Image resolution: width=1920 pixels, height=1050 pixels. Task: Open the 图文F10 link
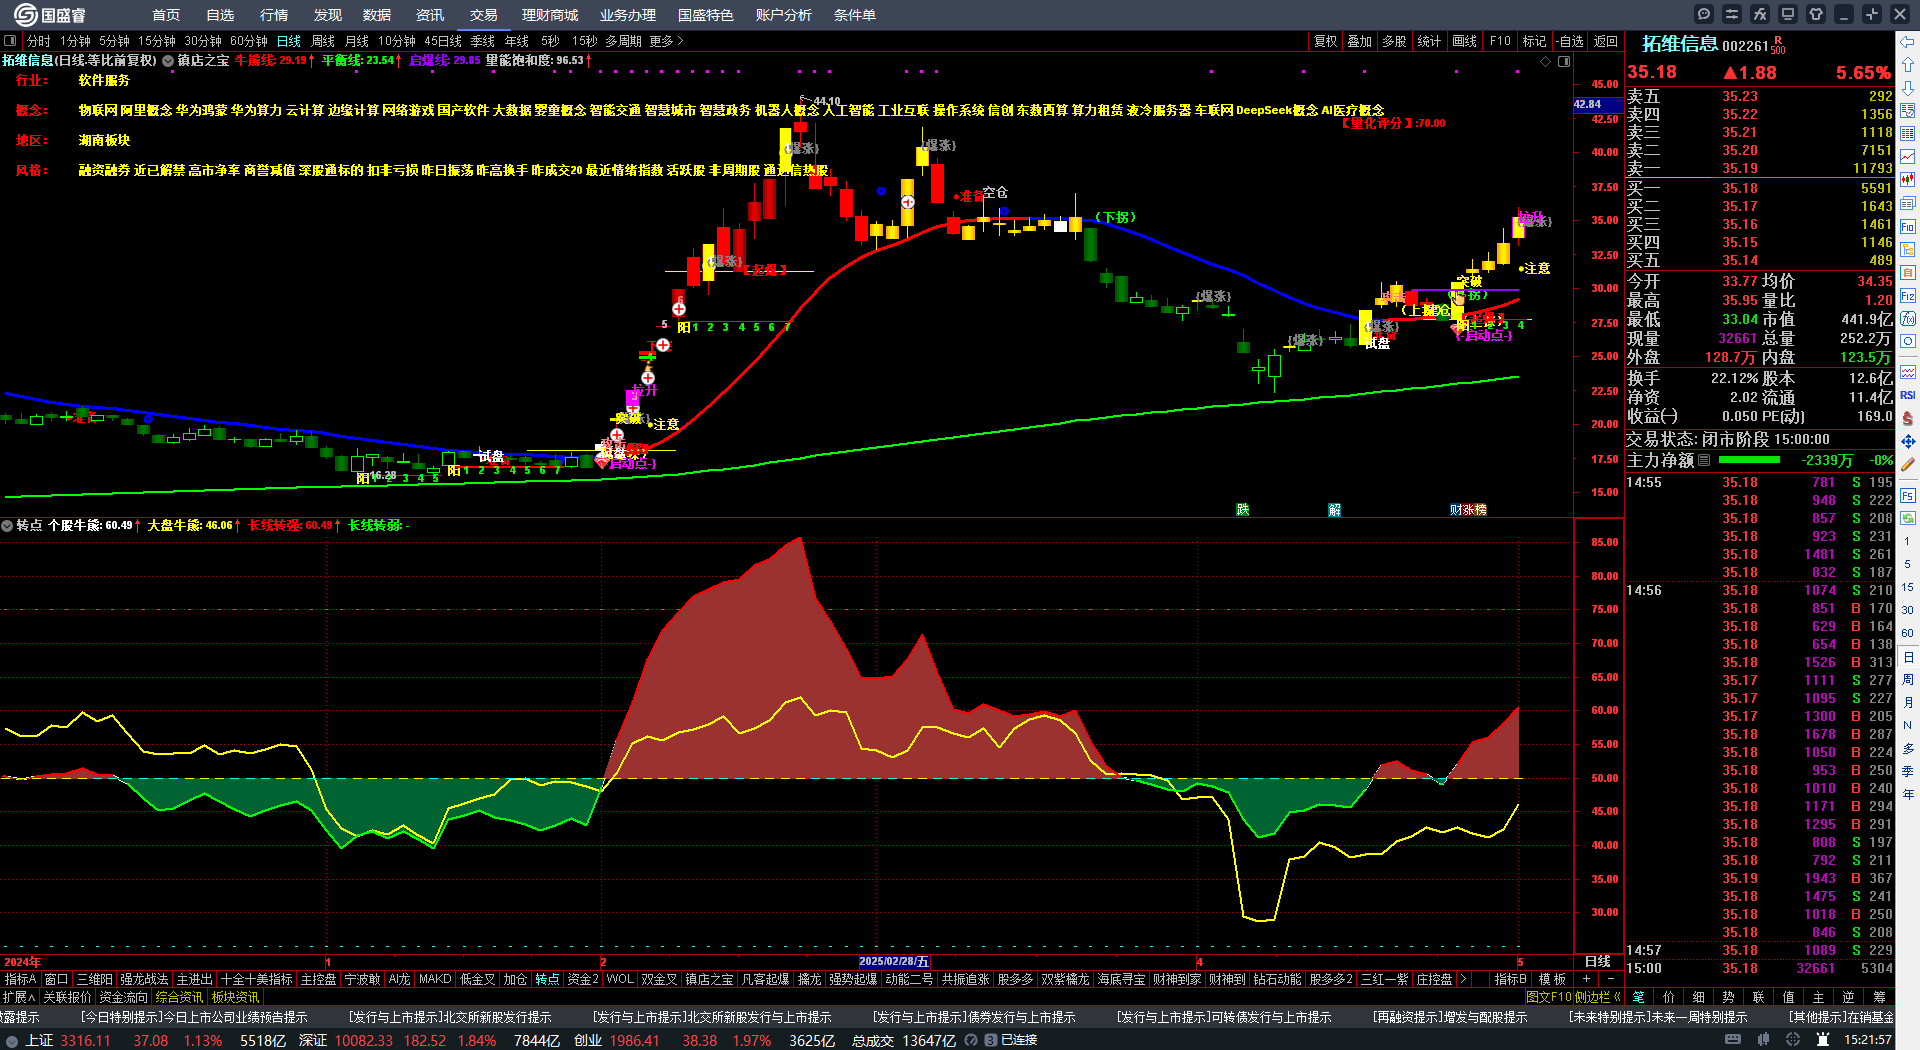(x=1549, y=997)
